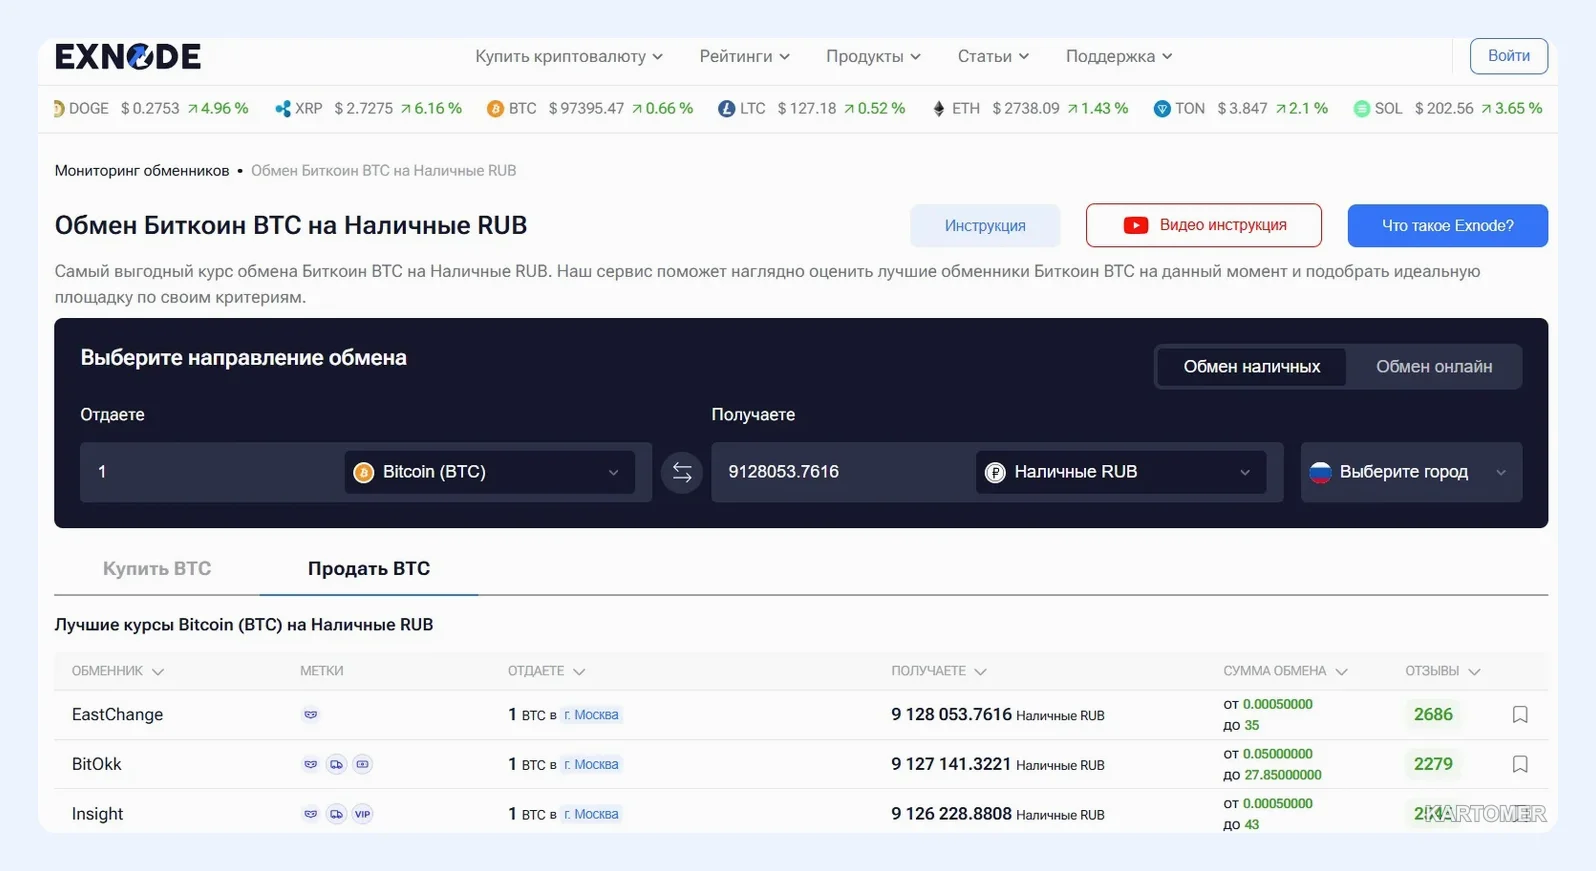Image resolution: width=1596 pixels, height=871 pixels.
Task: Sort by the Получаете column
Action: [x=938, y=671]
